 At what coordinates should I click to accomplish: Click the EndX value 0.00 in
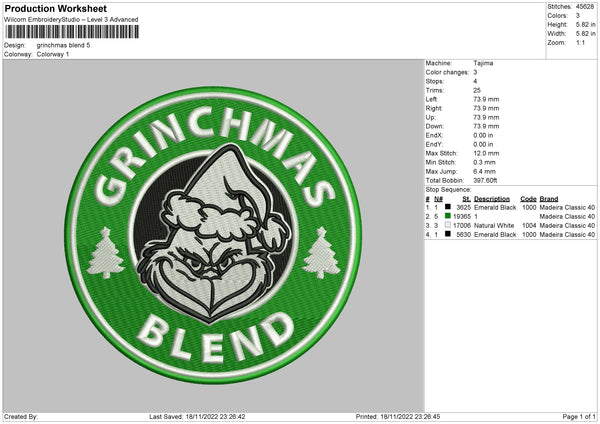coord(483,135)
